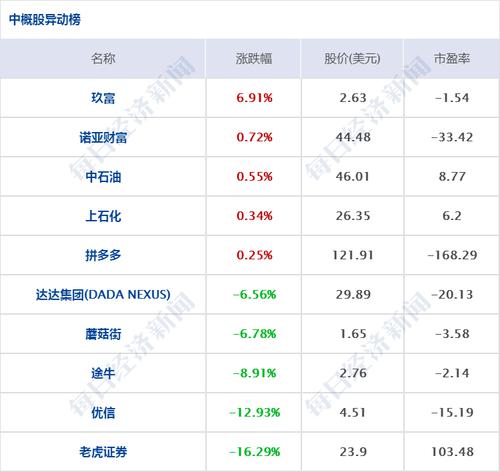Open the 老虎证券 stock link

coord(103,452)
